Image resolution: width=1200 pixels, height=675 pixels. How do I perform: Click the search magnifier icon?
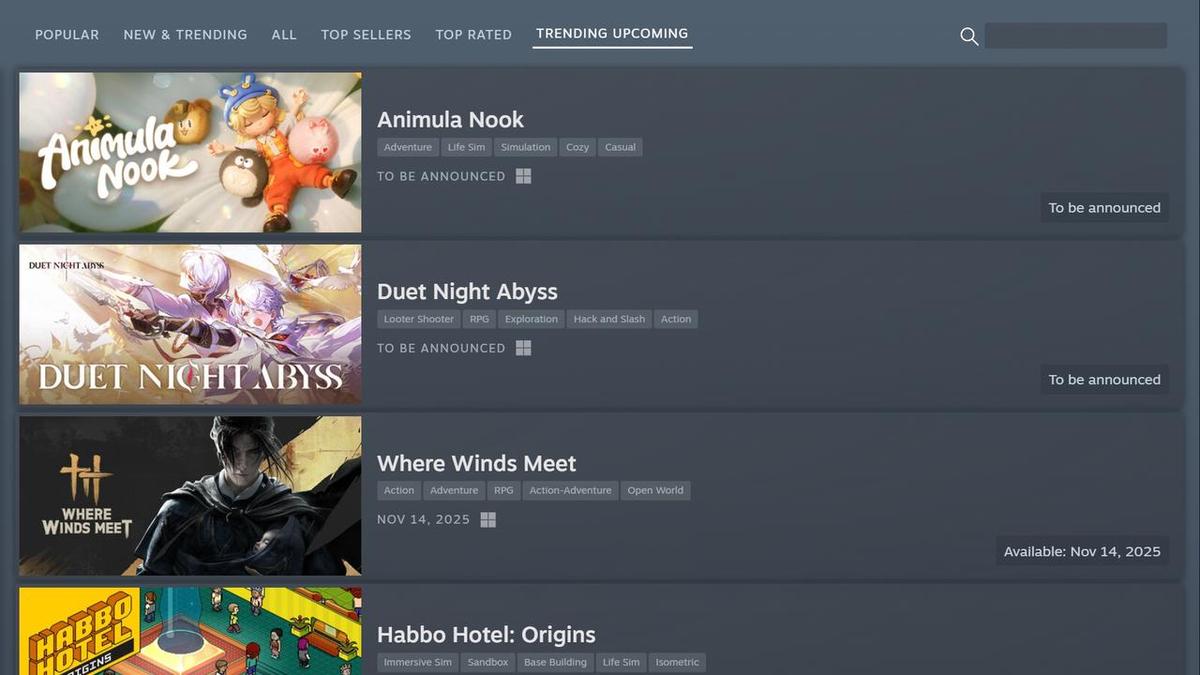[968, 36]
